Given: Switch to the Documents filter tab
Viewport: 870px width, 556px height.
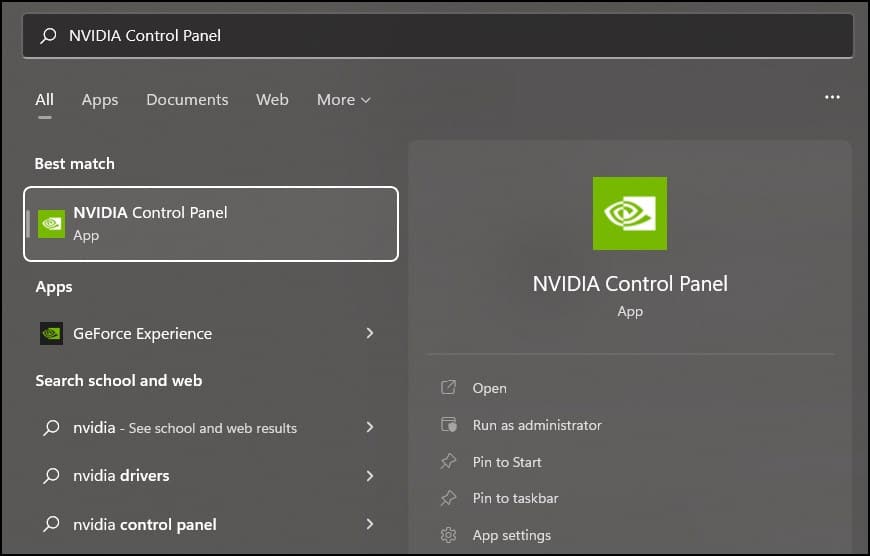Looking at the screenshot, I should coord(187,100).
